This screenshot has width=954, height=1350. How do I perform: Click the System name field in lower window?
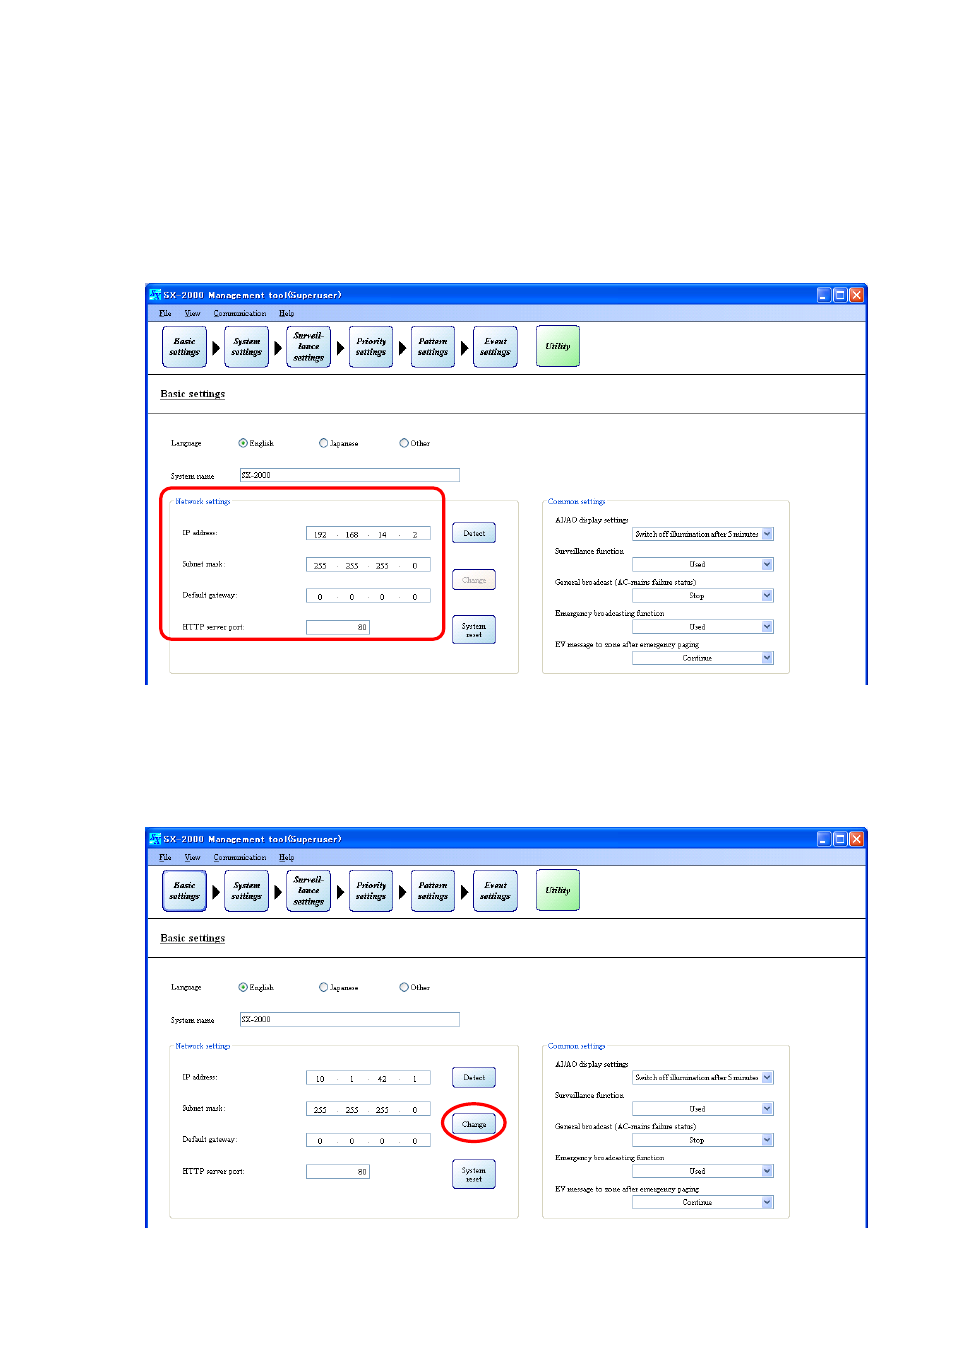click(350, 1019)
